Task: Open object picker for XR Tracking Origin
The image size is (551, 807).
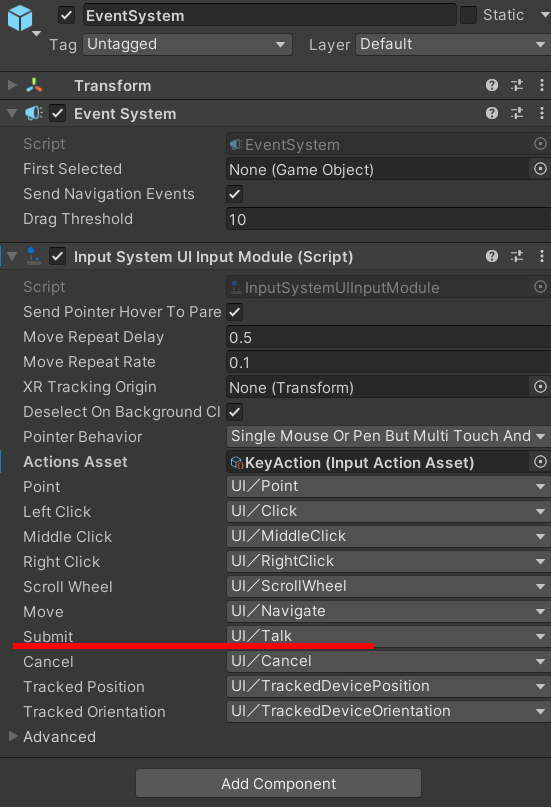Action: point(540,387)
